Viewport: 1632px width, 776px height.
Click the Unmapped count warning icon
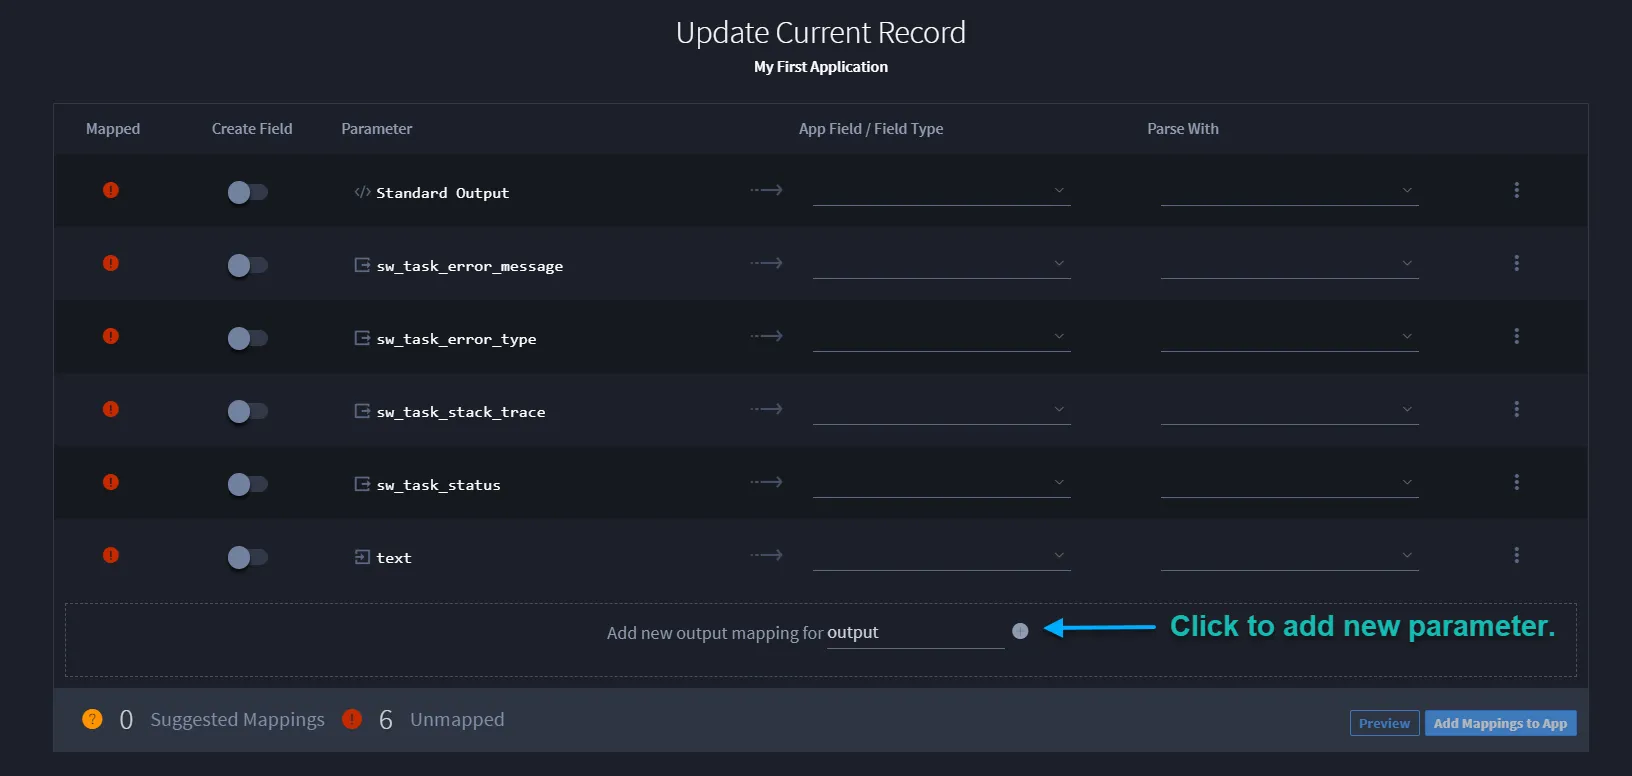[352, 719]
